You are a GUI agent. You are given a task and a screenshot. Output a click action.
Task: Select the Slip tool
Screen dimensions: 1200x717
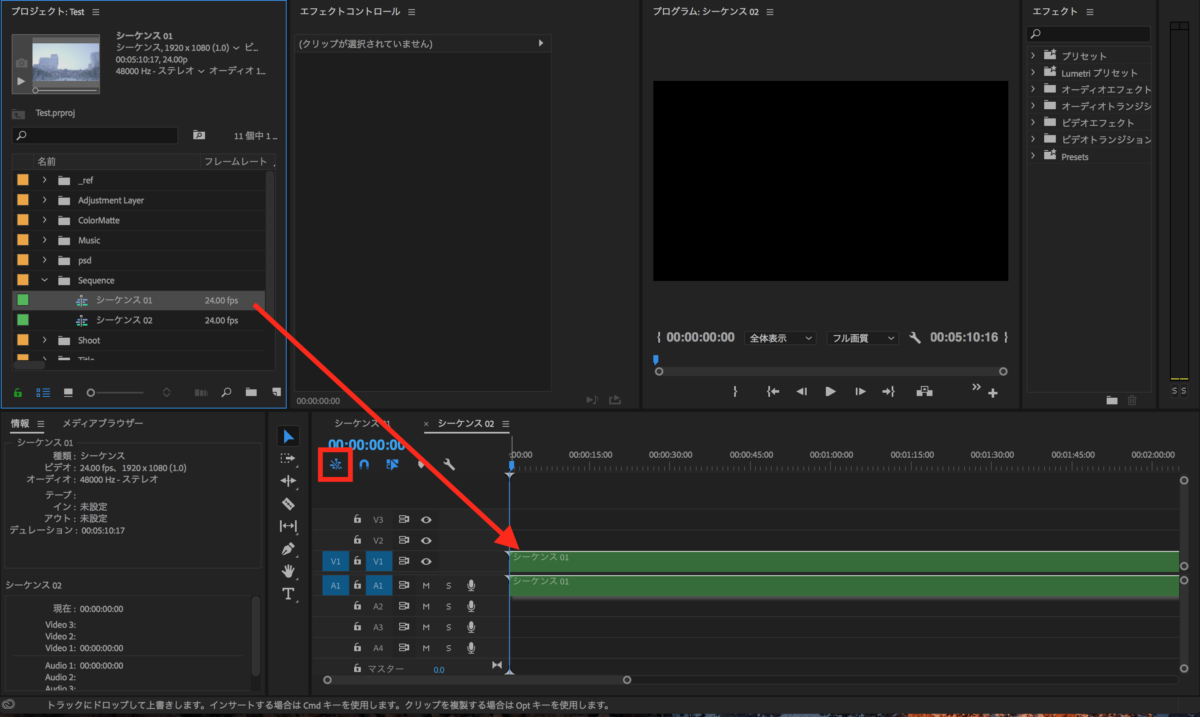(289, 526)
